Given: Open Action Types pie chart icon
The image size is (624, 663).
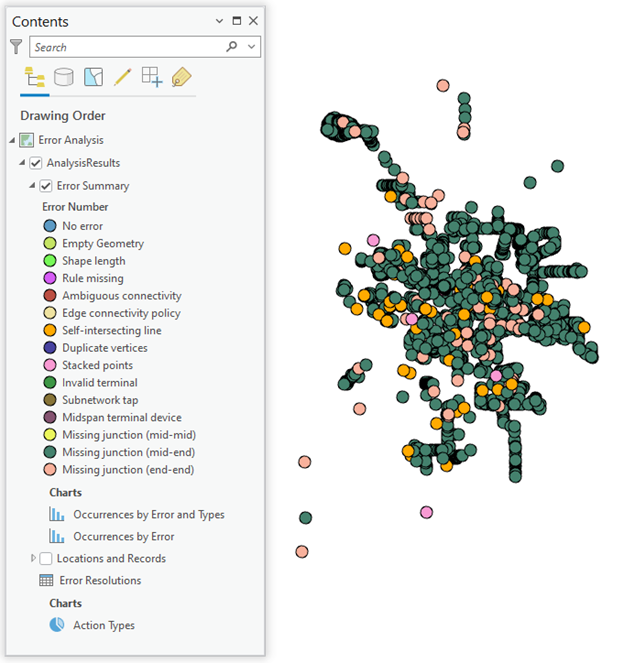Looking at the screenshot, I should (57, 625).
